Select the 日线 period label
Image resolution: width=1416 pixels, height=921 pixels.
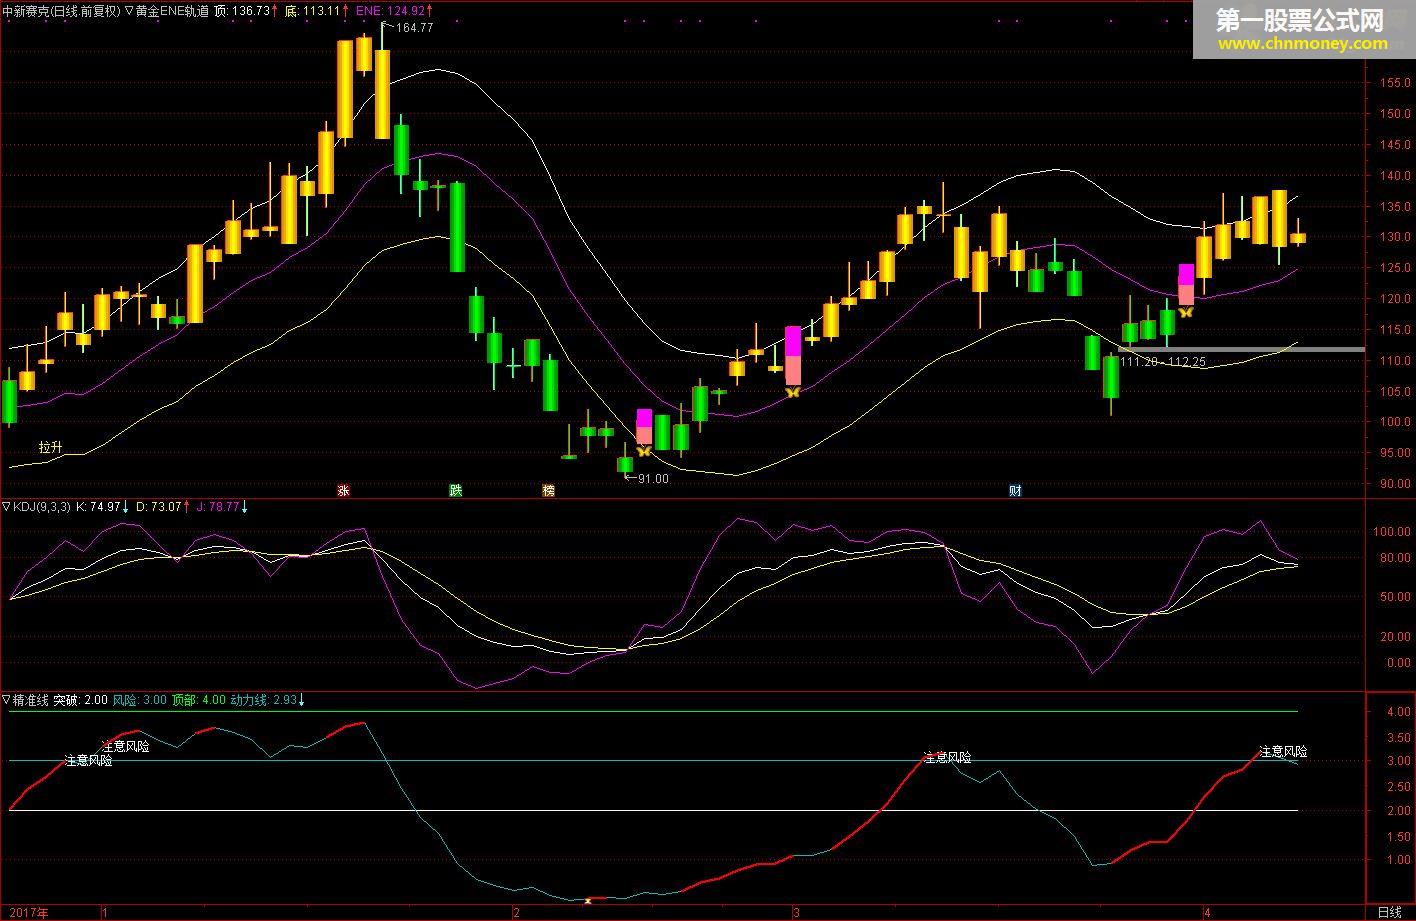click(x=1389, y=912)
